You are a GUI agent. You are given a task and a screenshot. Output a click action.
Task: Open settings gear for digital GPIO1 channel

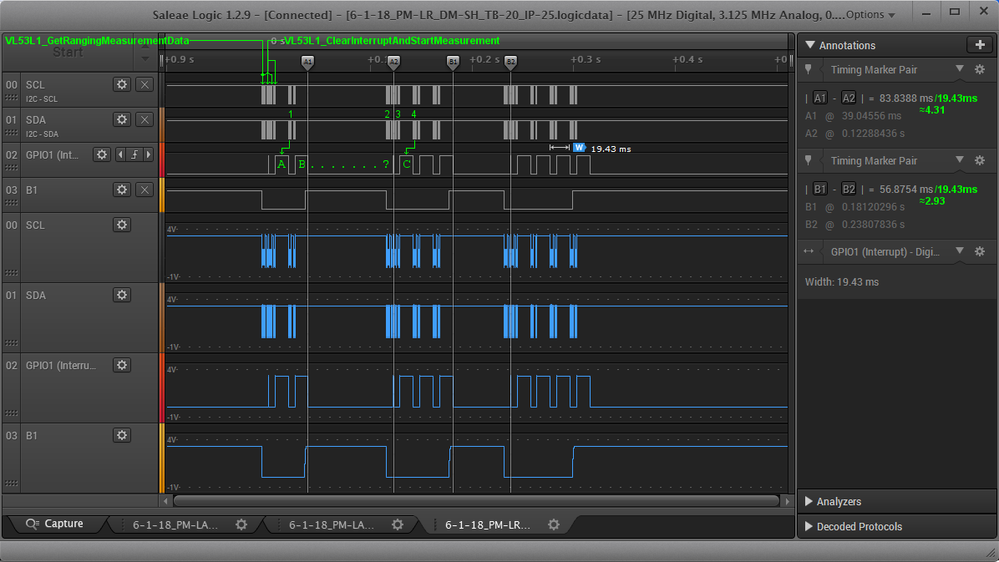(102, 155)
